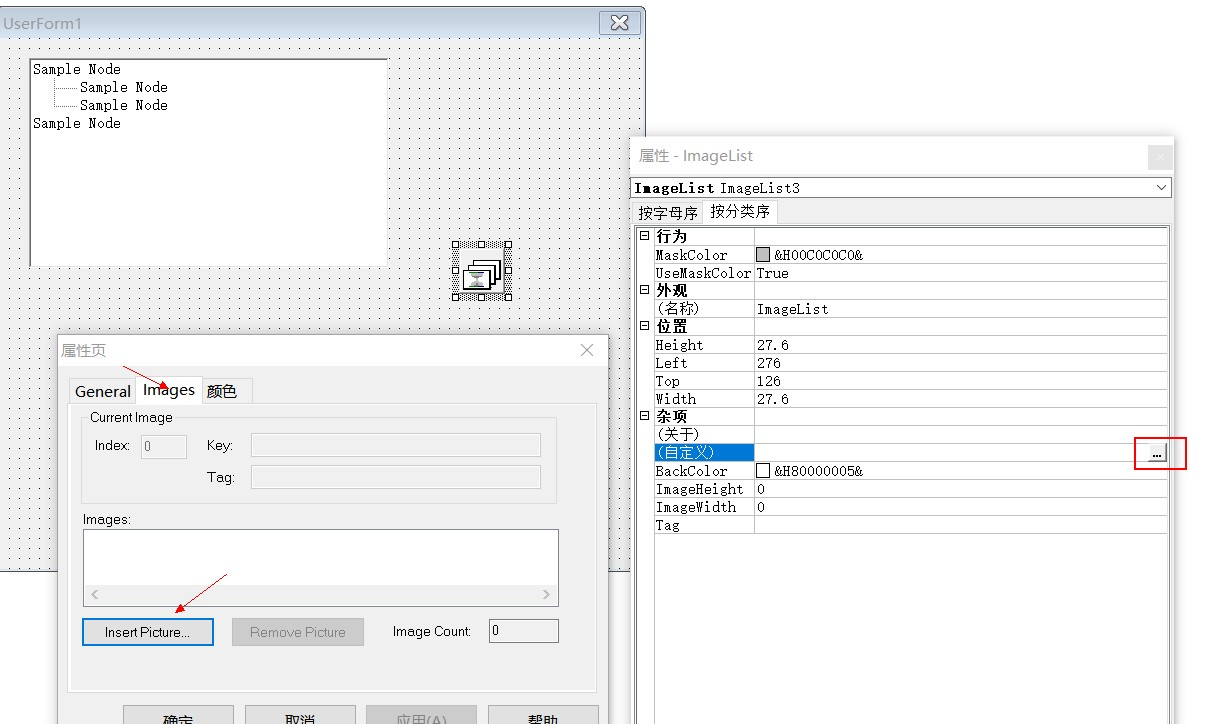Select the ImageList control icon on the UserForm
1211x724 pixels.
481,271
